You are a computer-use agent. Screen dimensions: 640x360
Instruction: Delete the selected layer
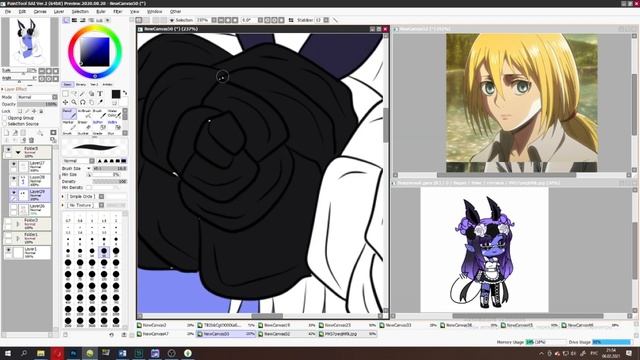31,140
